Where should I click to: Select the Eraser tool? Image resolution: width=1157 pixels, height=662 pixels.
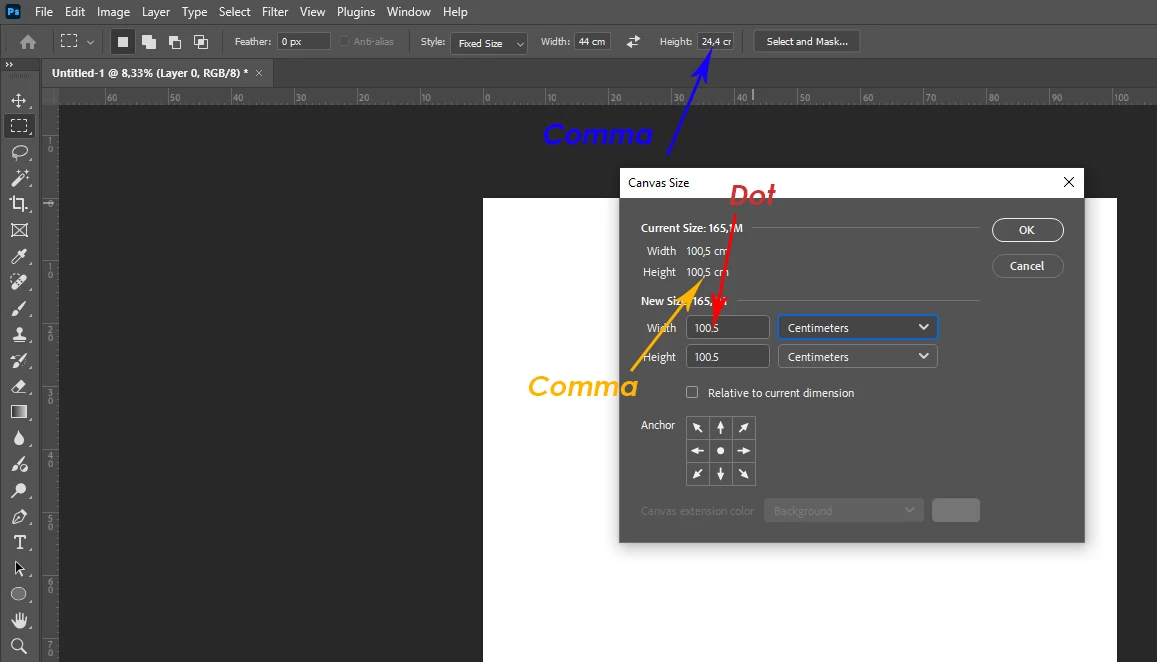[19, 387]
